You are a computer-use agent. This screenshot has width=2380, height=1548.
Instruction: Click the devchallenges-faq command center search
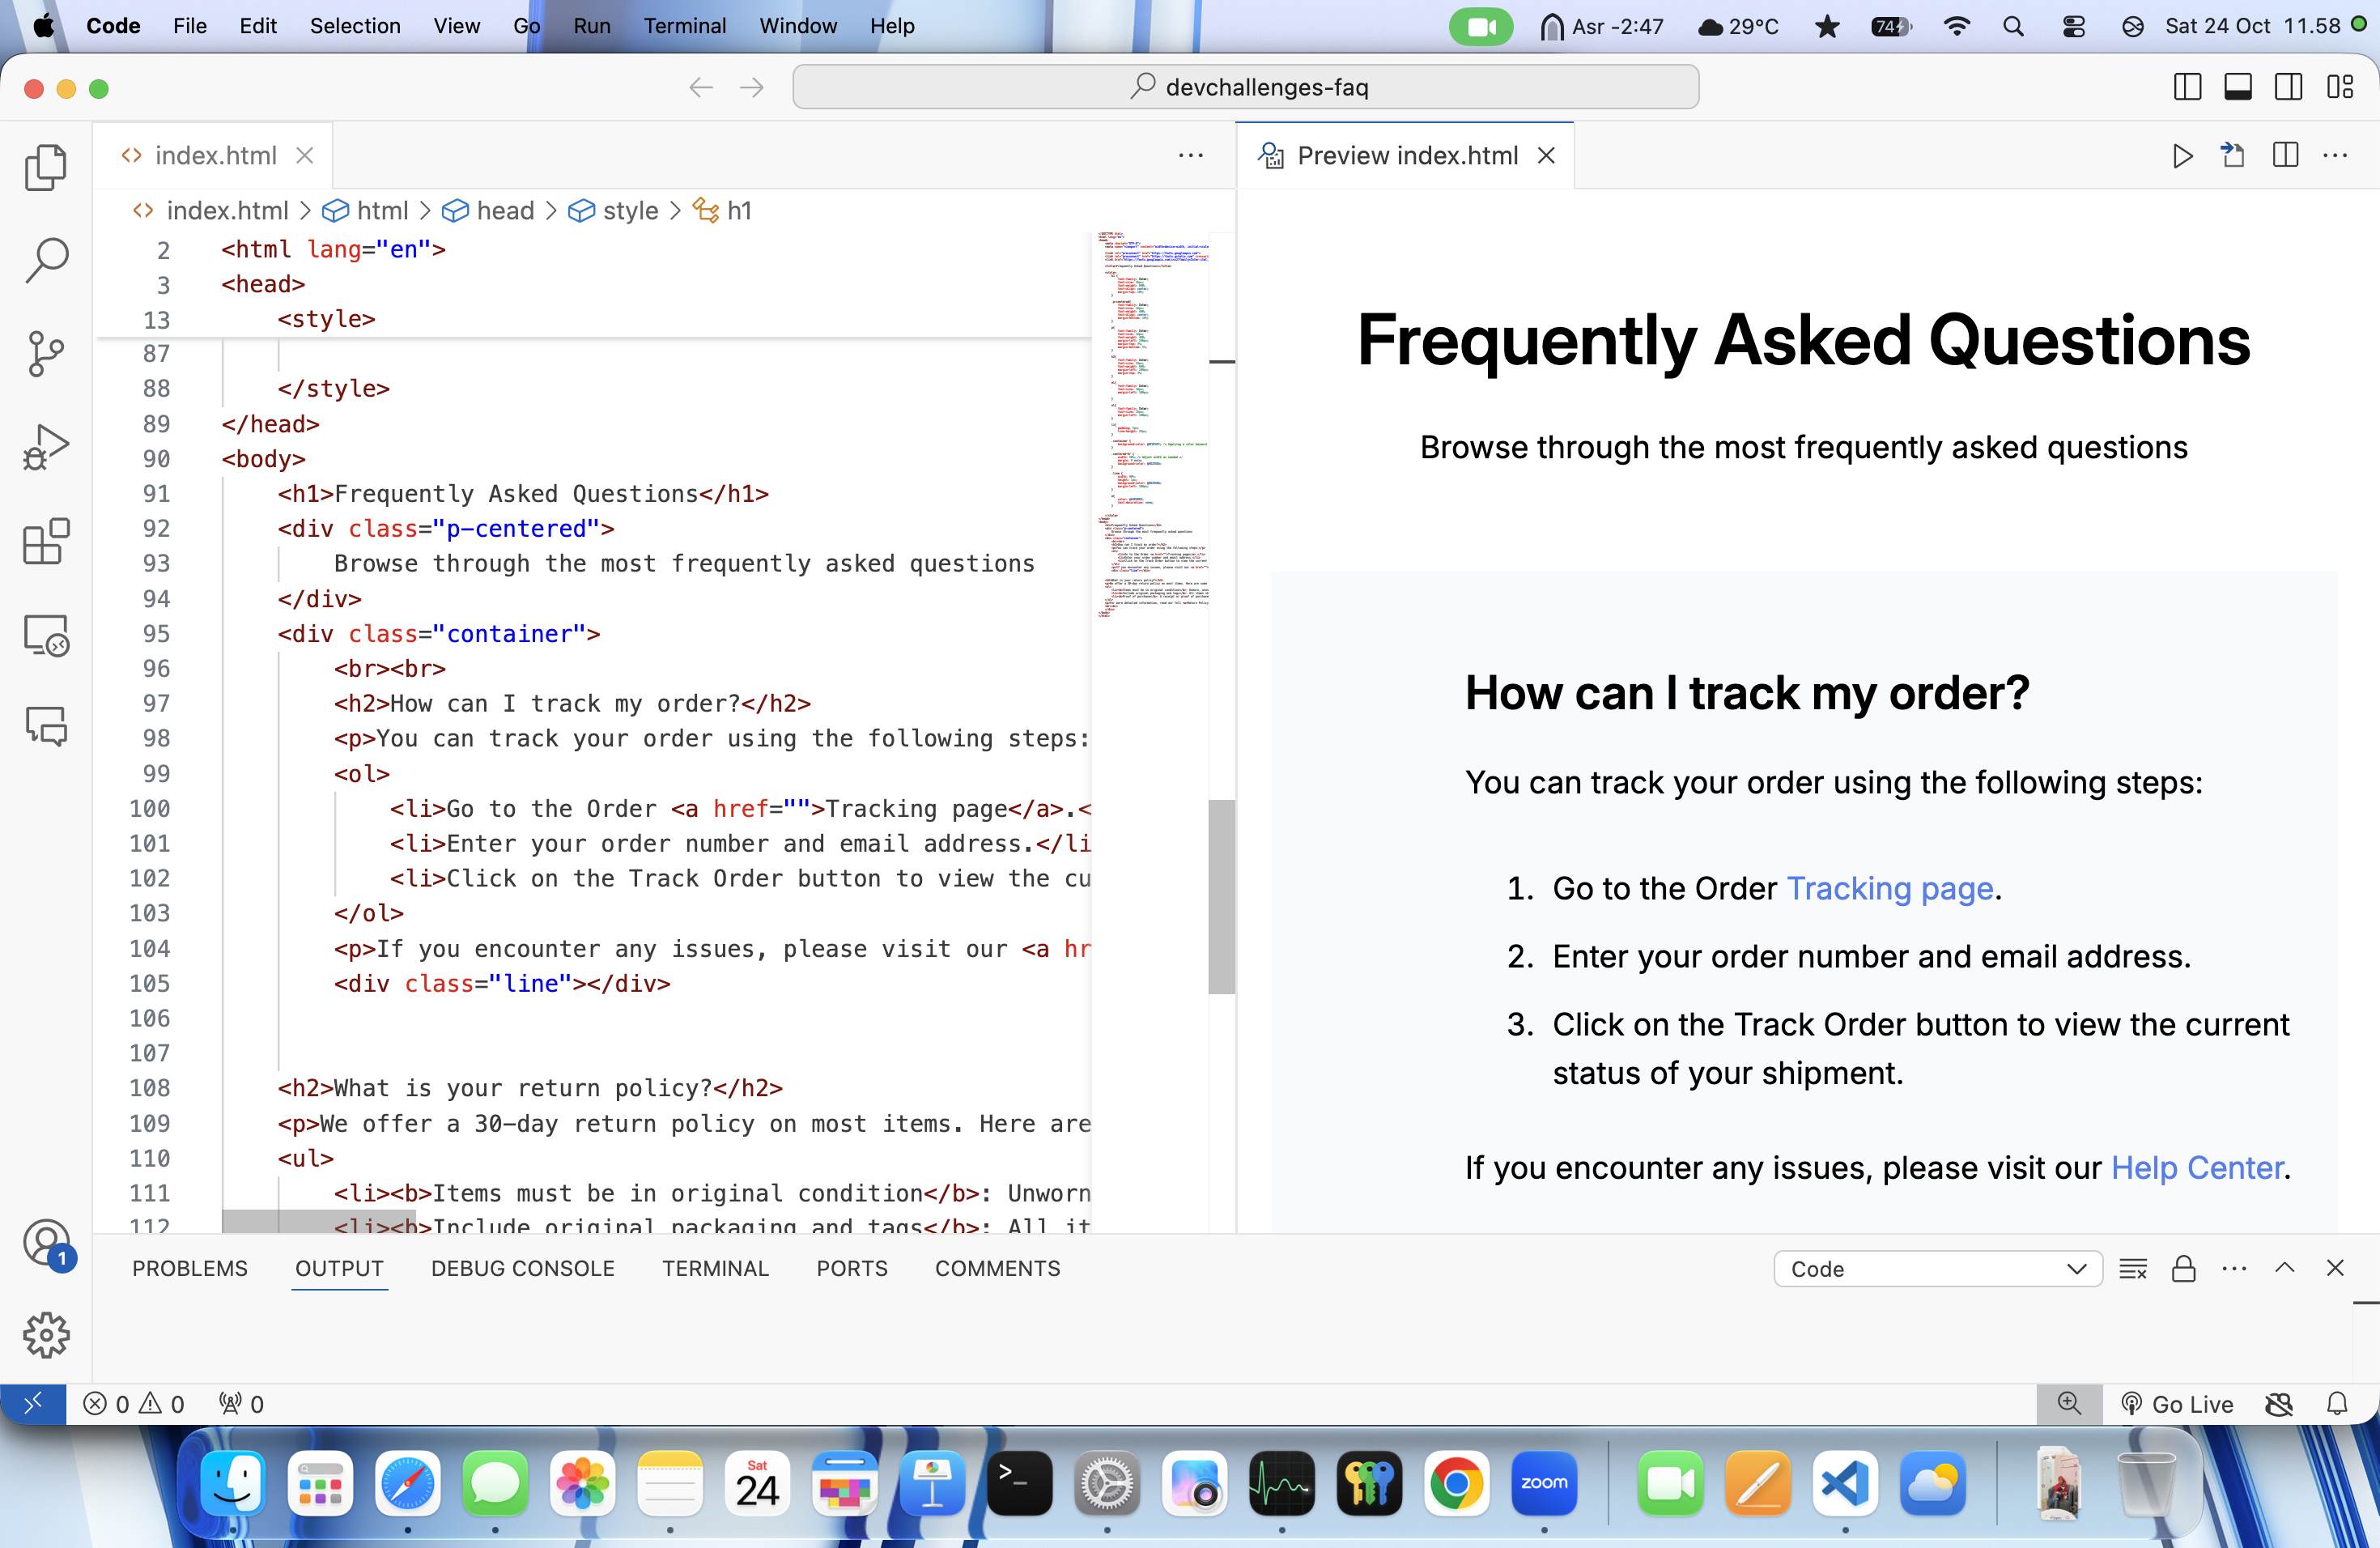click(x=1246, y=87)
